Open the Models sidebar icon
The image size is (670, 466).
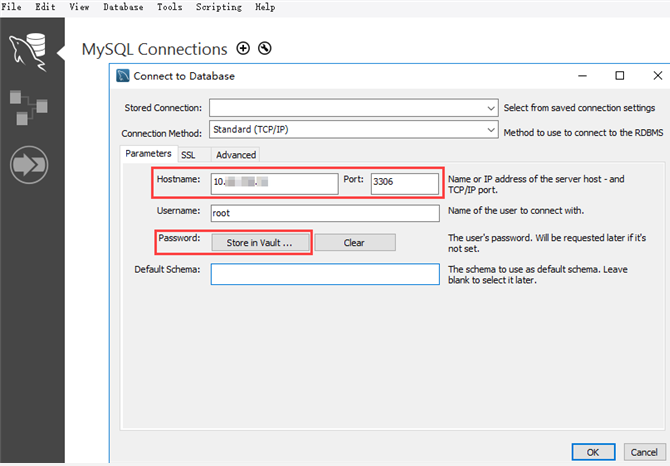(29, 107)
